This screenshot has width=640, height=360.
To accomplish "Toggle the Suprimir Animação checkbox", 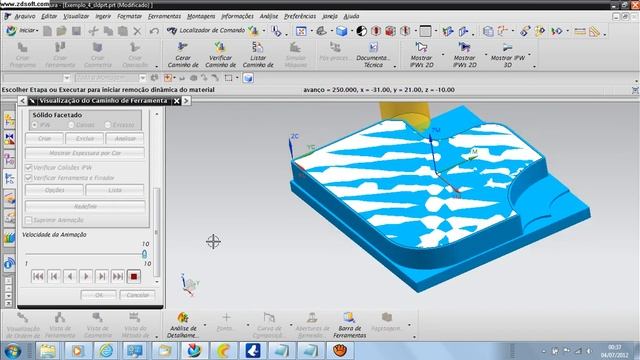I will (29, 220).
